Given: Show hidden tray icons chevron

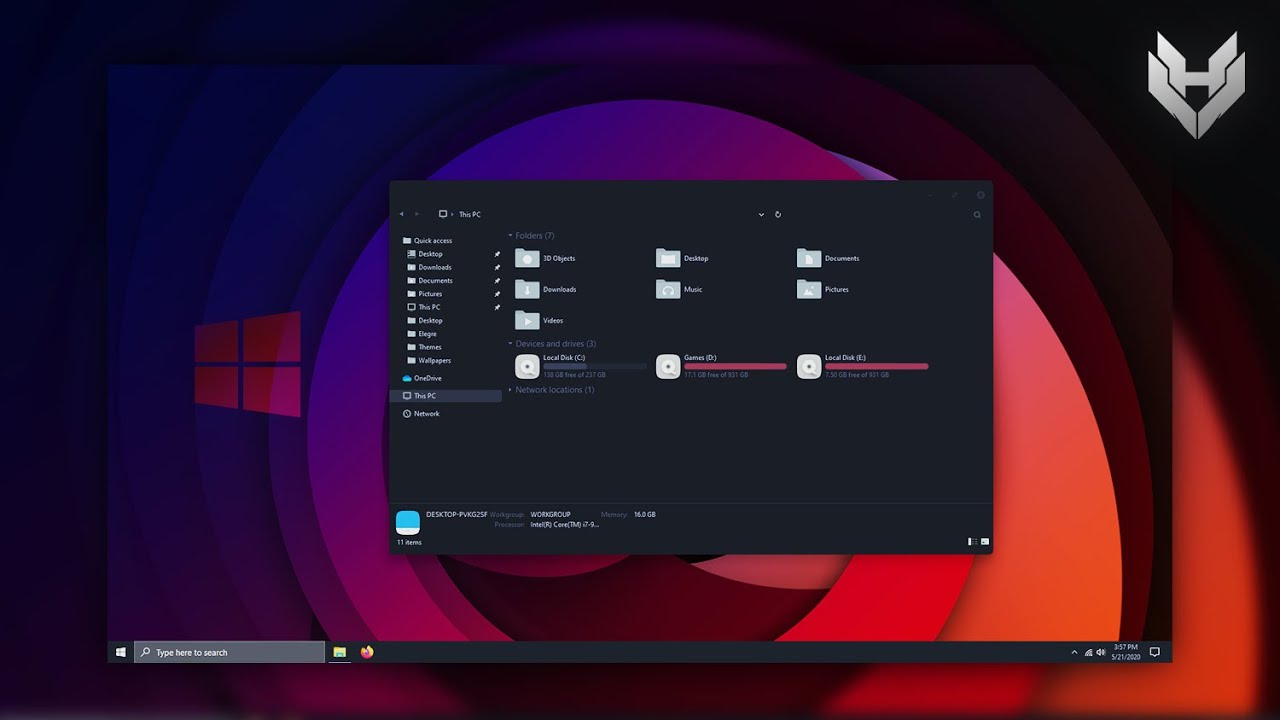Looking at the screenshot, I should pos(1075,652).
